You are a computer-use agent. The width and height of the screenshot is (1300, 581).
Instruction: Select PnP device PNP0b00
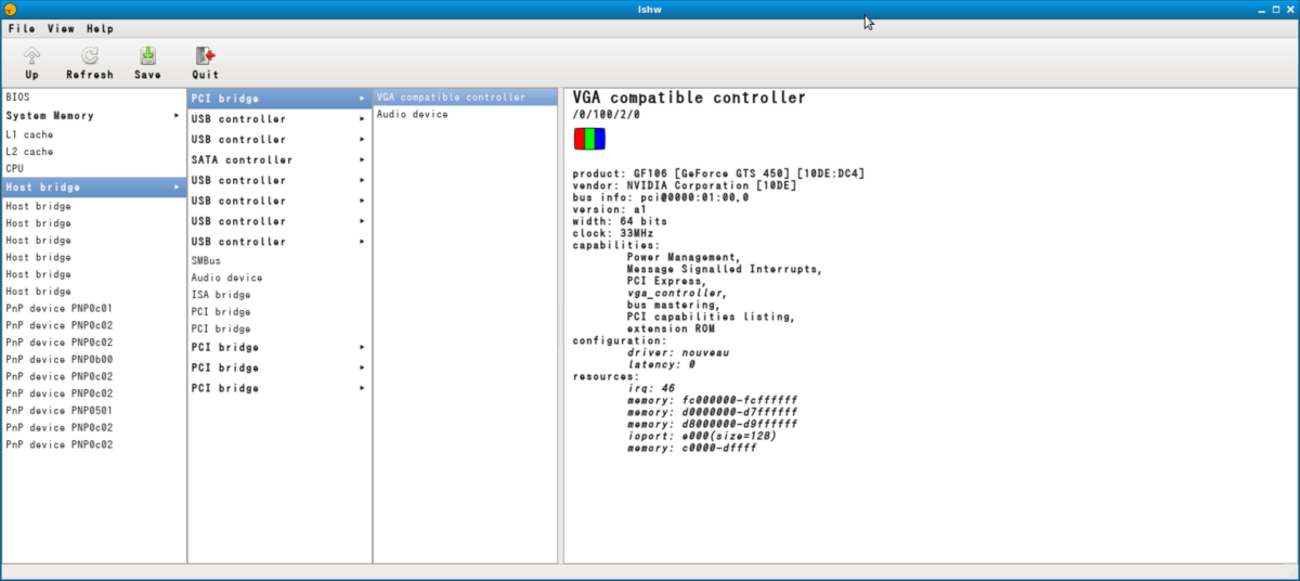[59, 360]
